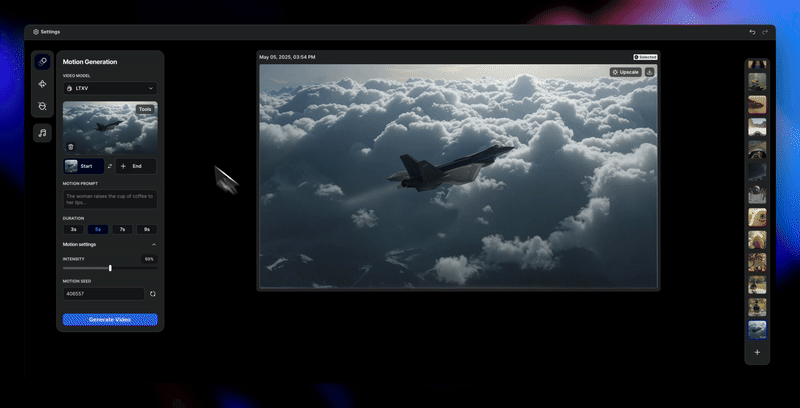Open the music note audio tool
This screenshot has width=800, height=408.
(x=42, y=133)
